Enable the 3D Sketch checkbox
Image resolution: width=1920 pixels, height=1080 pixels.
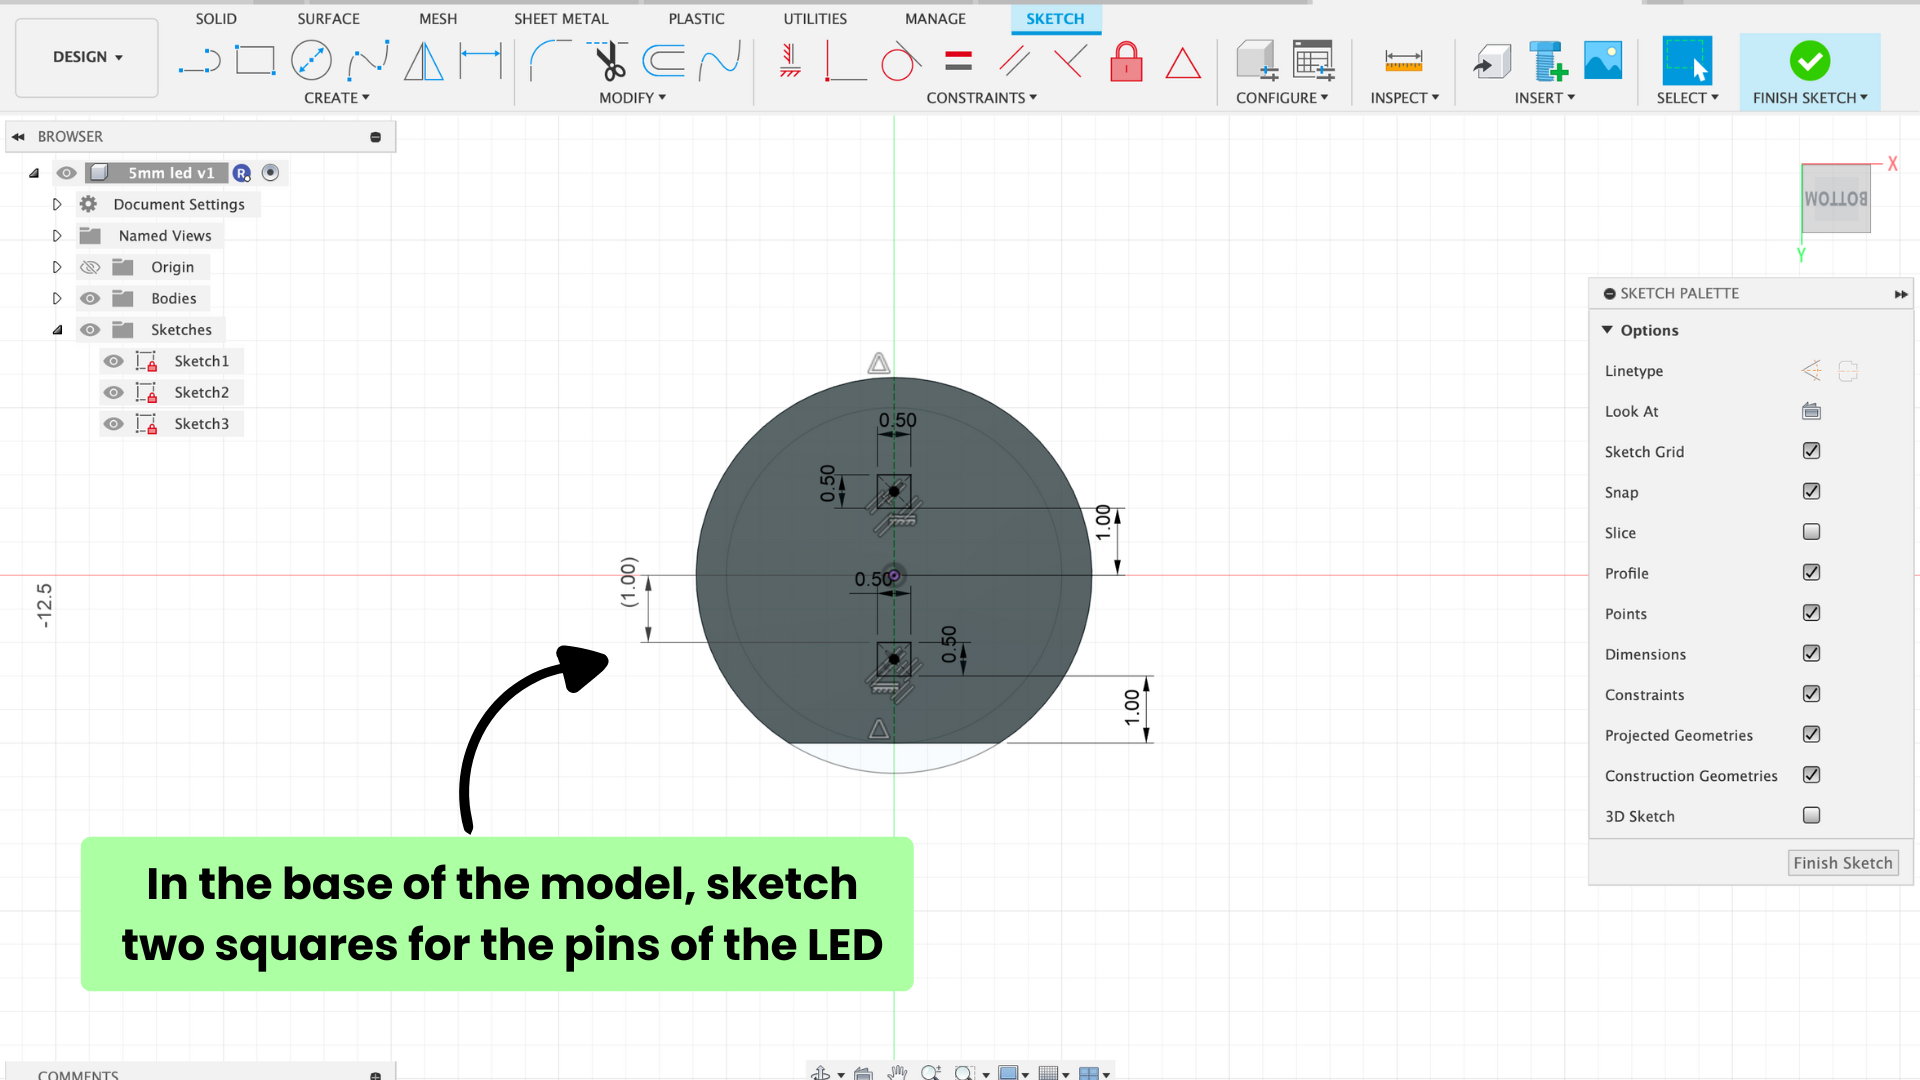1811,815
